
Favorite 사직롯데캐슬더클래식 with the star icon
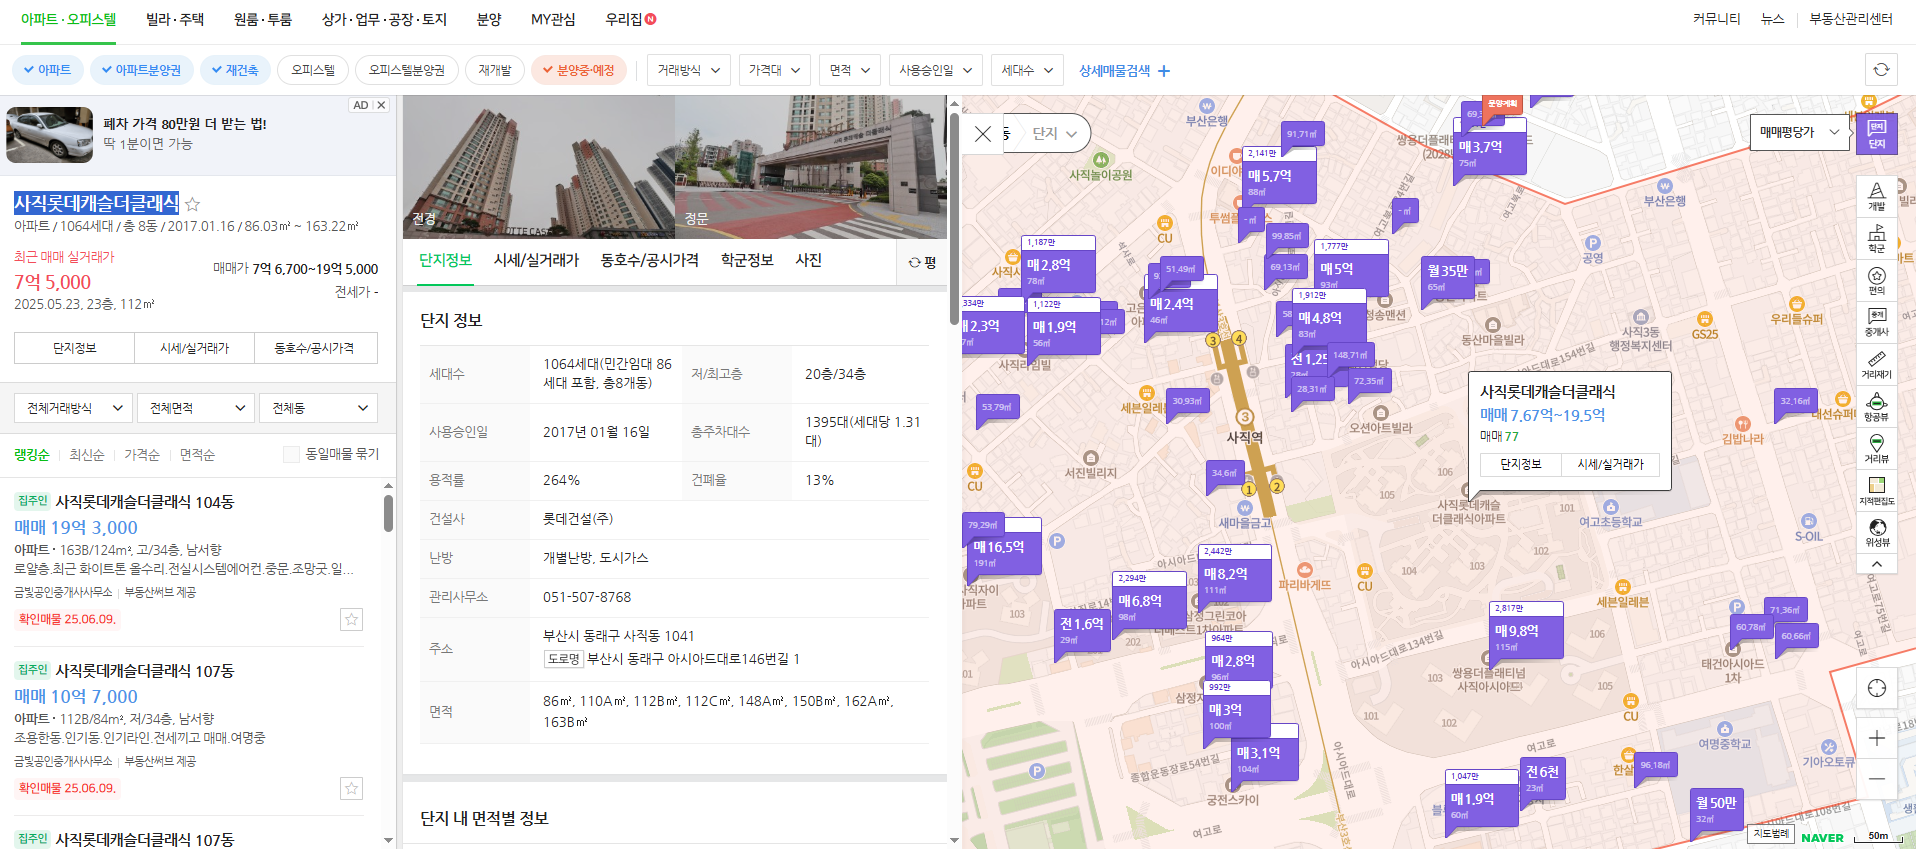tap(192, 204)
